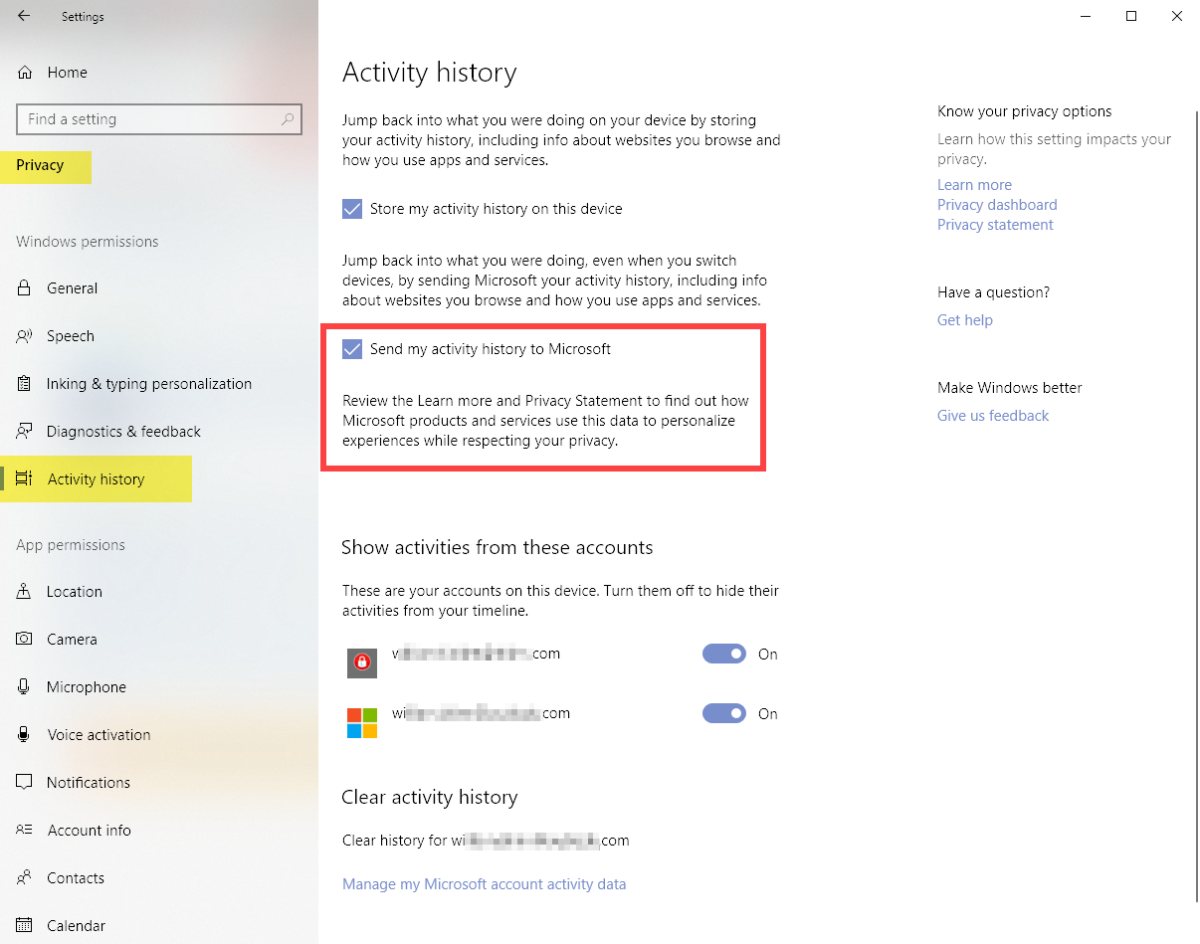This screenshot has height=944, width=1200.
Task: Click the Windows permissions section label
Action: 87,242
